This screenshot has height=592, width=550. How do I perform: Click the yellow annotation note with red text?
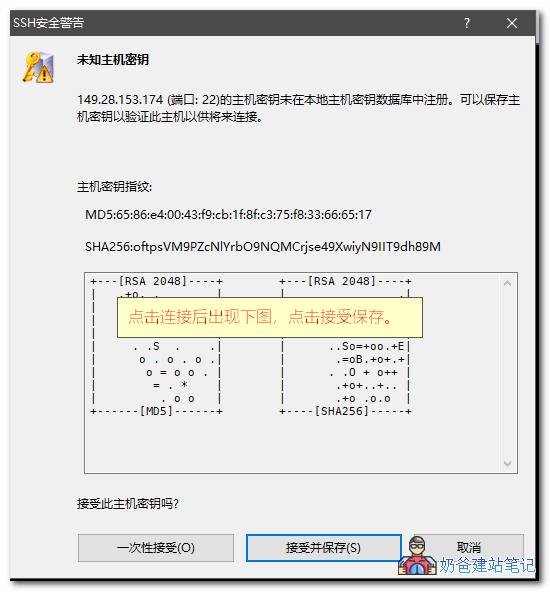click(x=270, y=317)
